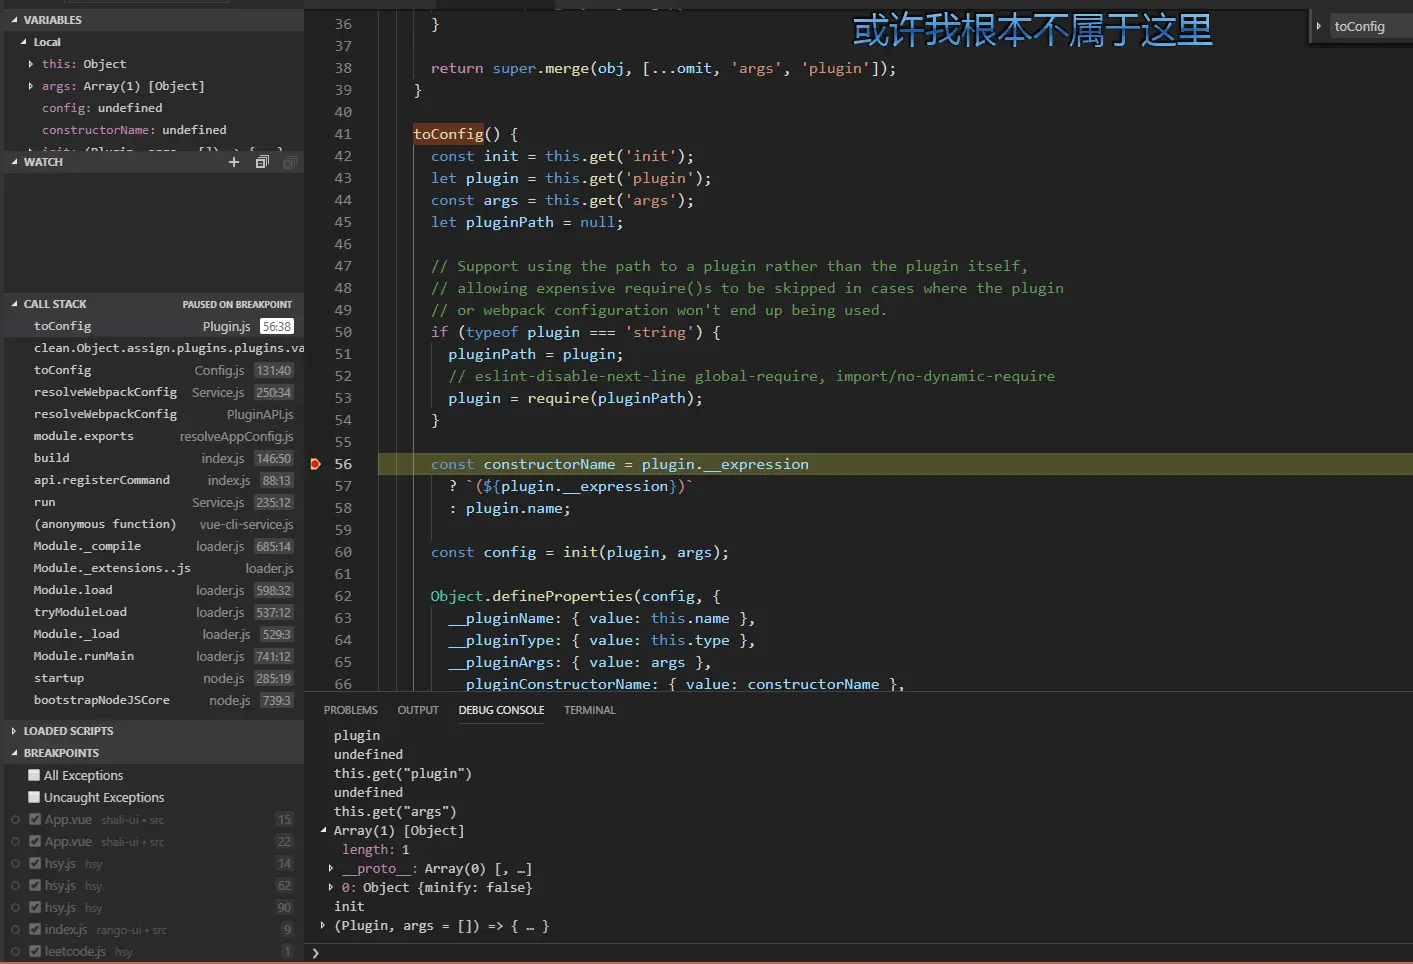The height and width of the screenshot is (964, 1413).
Task: Click breakpoint dot beside hsy.js line 14
Action: click(15, 864)
